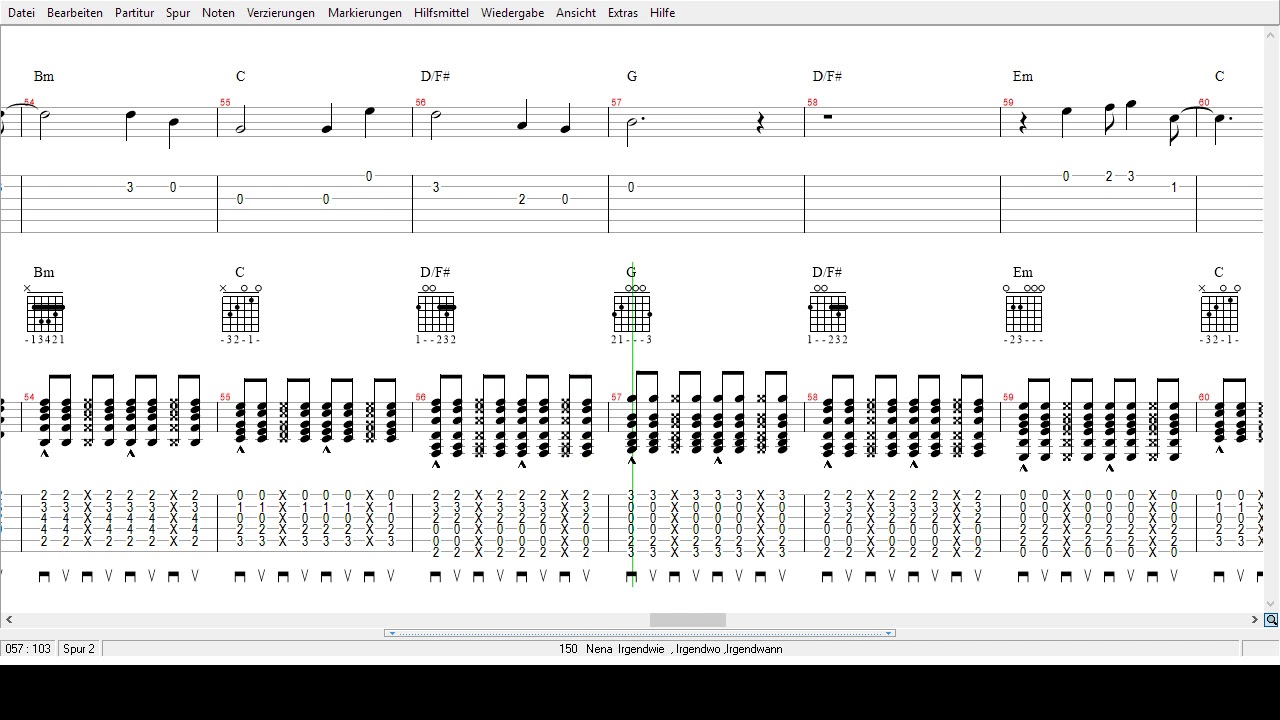
Task: Click measure number 55 on the melody staff
Action: click(225, 103)
